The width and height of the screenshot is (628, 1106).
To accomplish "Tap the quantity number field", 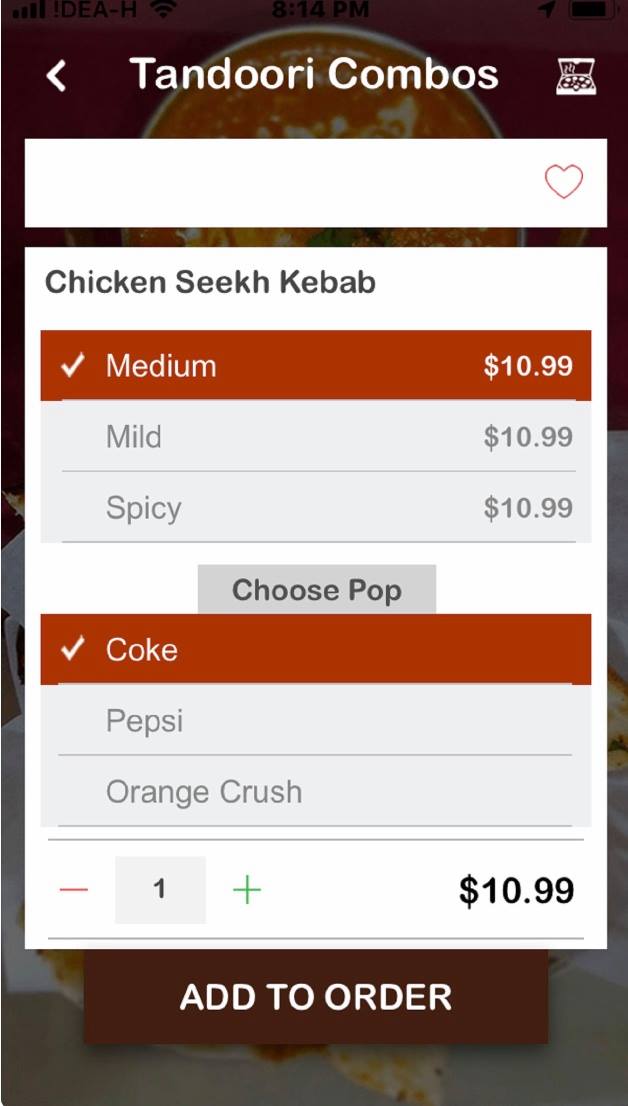I will point(160,890).
